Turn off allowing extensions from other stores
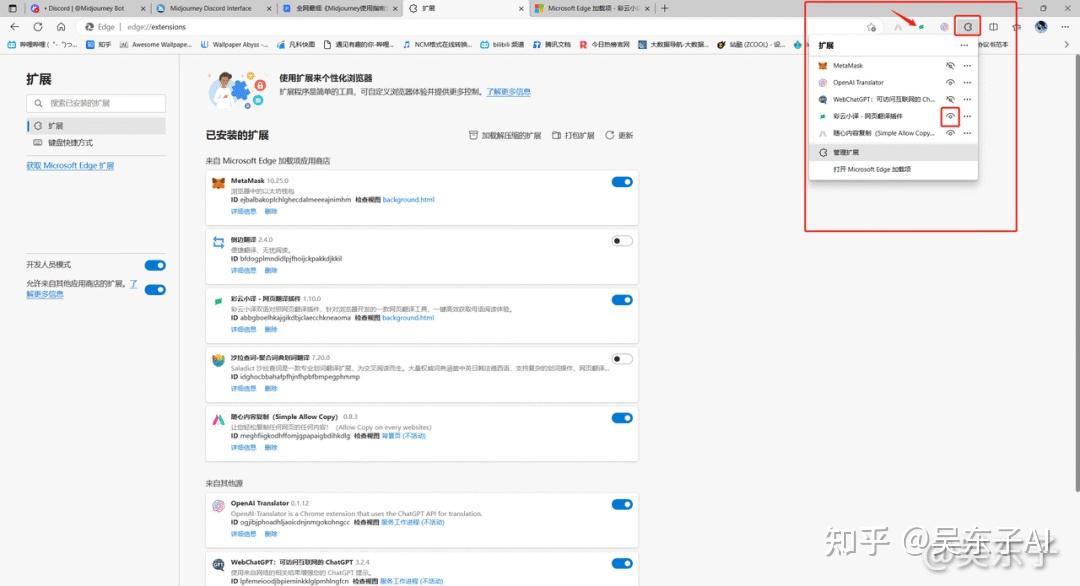Viewport: 1080px width, 586px height. [155, 289]
